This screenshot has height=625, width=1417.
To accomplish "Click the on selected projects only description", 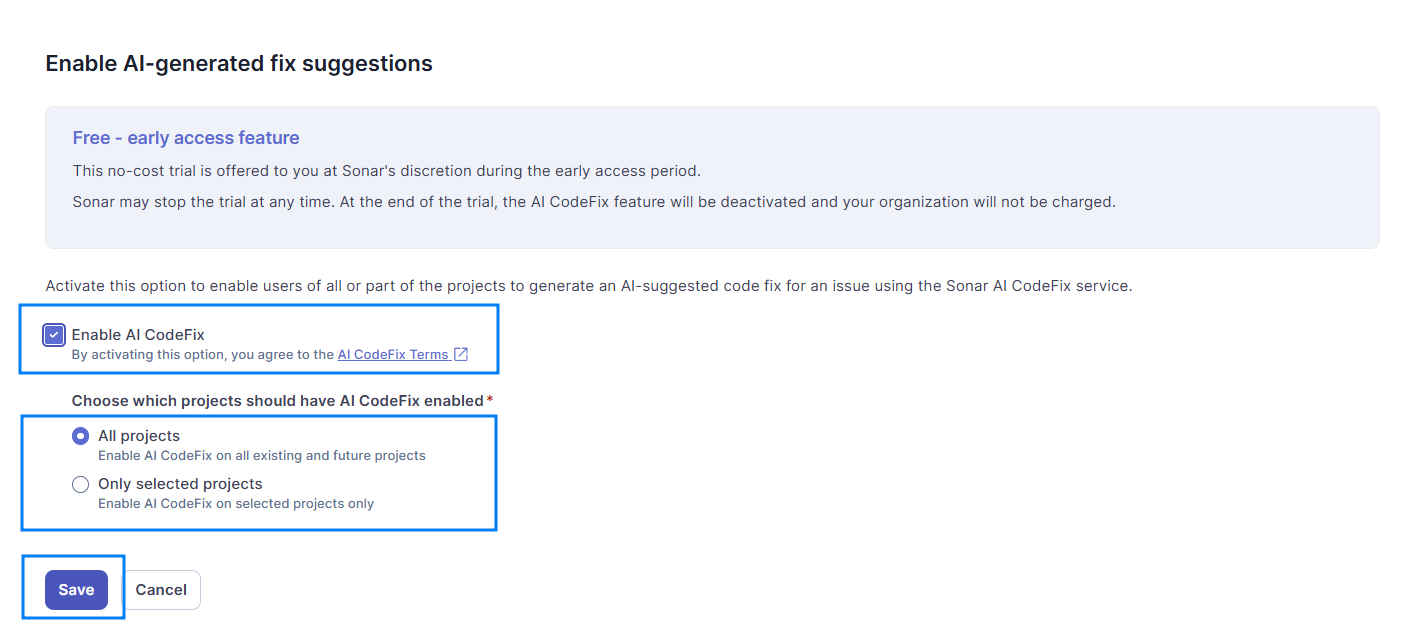I will point(236,504).
